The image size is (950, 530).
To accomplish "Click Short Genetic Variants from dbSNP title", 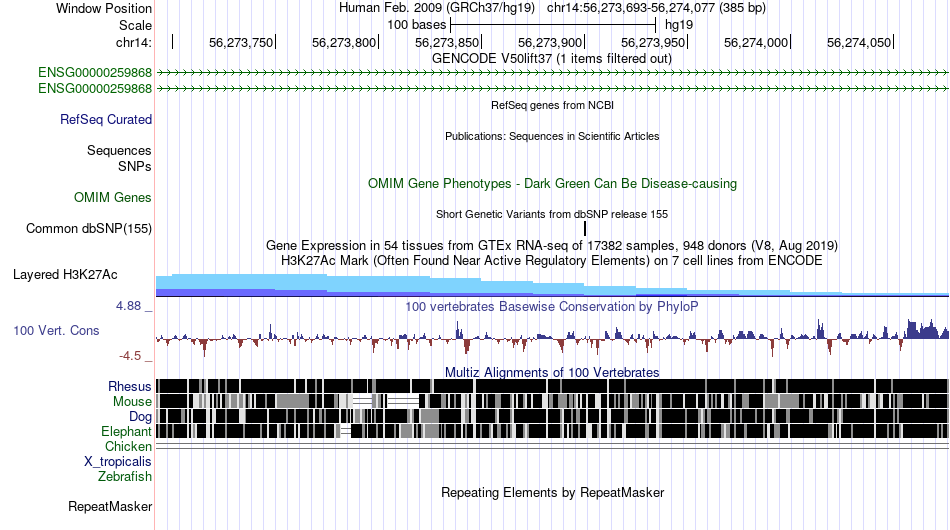I will pyautogui.click(x=552, y=214).
